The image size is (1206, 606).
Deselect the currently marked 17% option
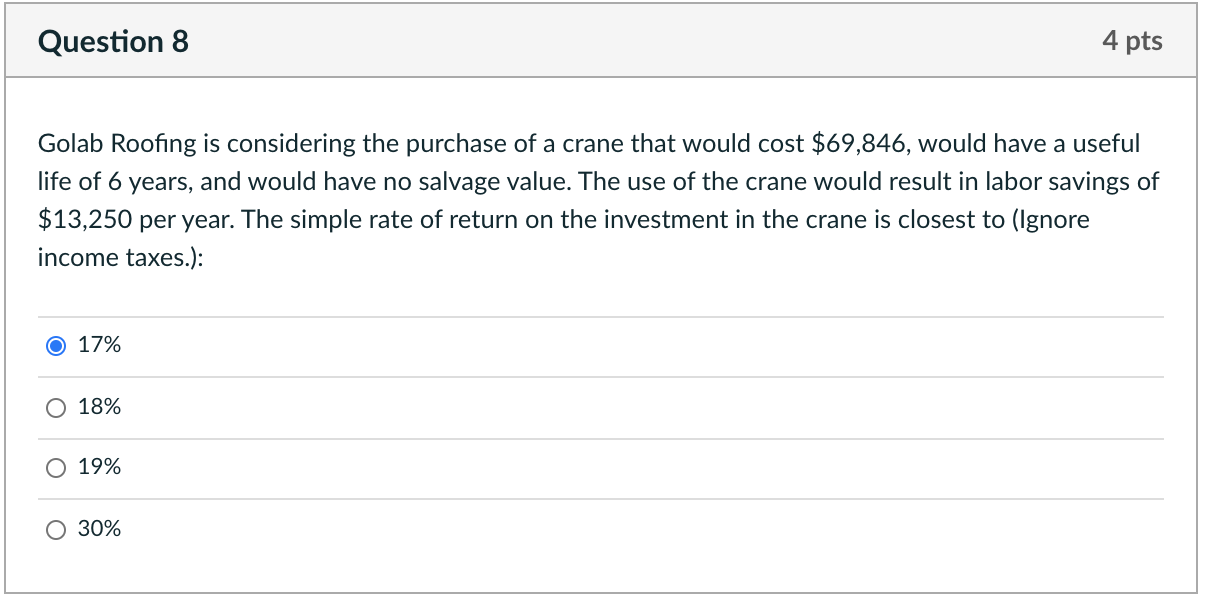(57, 345)
